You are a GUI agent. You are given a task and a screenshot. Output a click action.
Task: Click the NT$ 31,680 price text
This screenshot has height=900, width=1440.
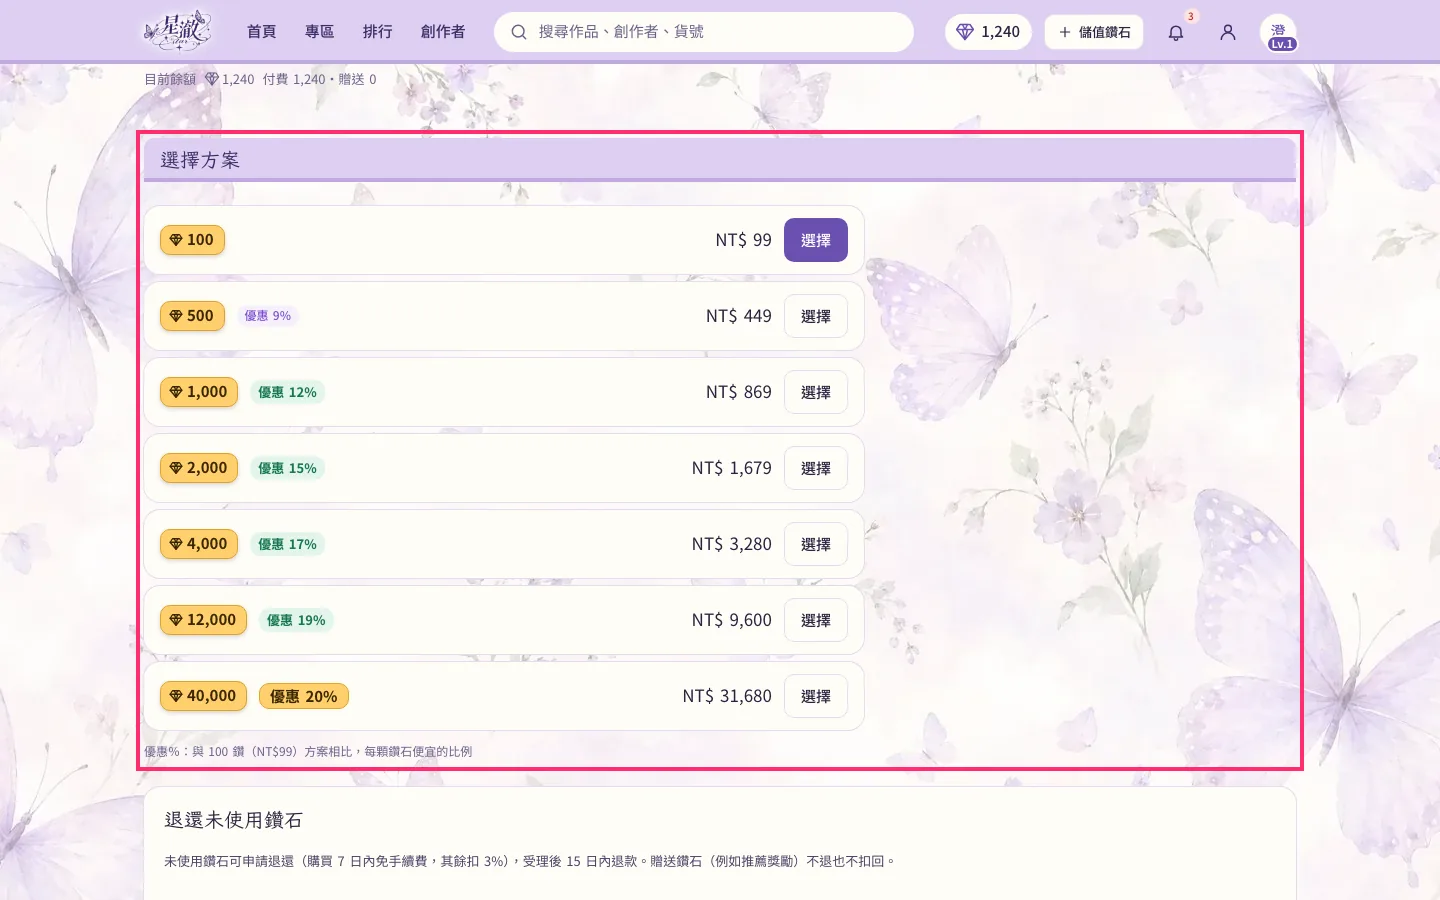coord(727,696)
